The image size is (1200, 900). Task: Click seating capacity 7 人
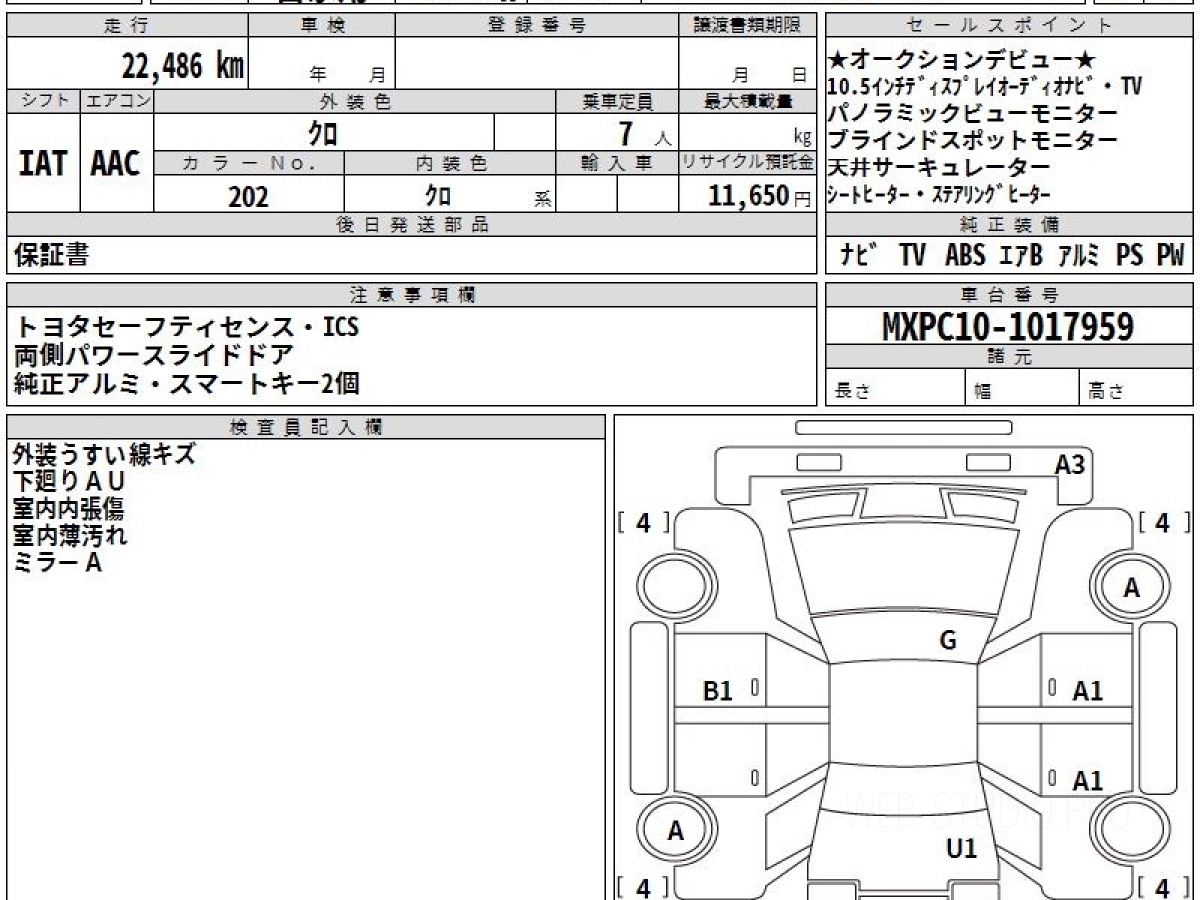[x=644, y=133]
